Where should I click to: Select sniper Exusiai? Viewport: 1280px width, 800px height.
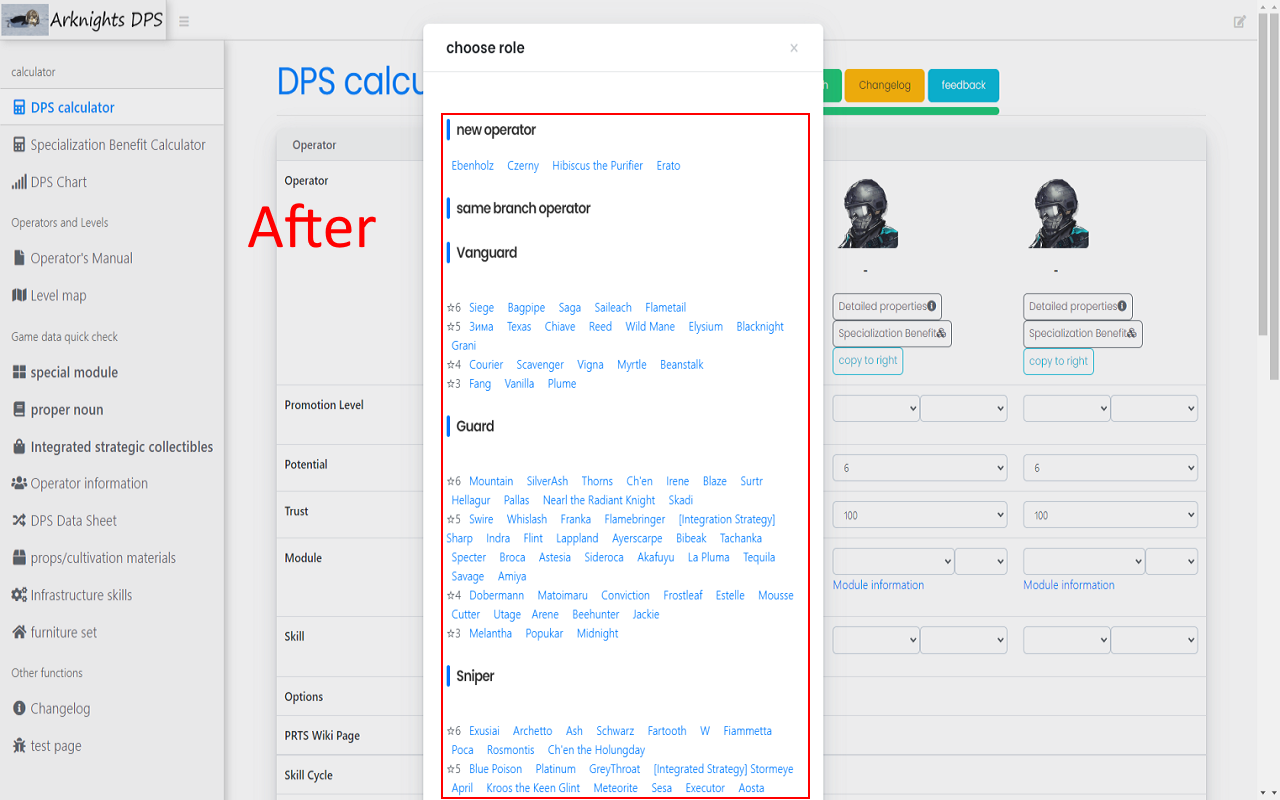click(484, 731)
